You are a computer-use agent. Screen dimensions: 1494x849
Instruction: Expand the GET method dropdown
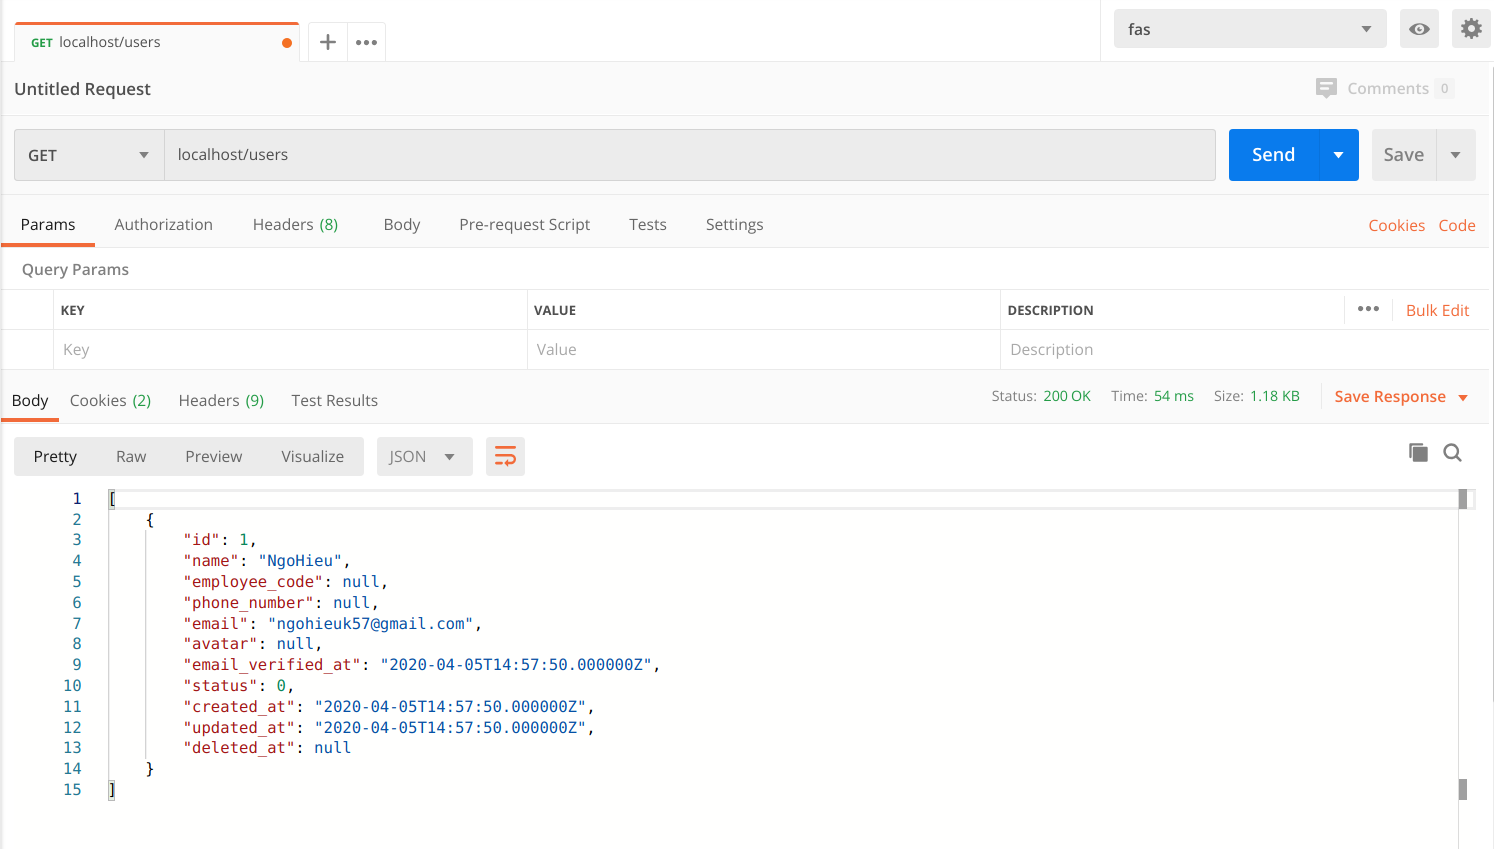tap(89, 155)
